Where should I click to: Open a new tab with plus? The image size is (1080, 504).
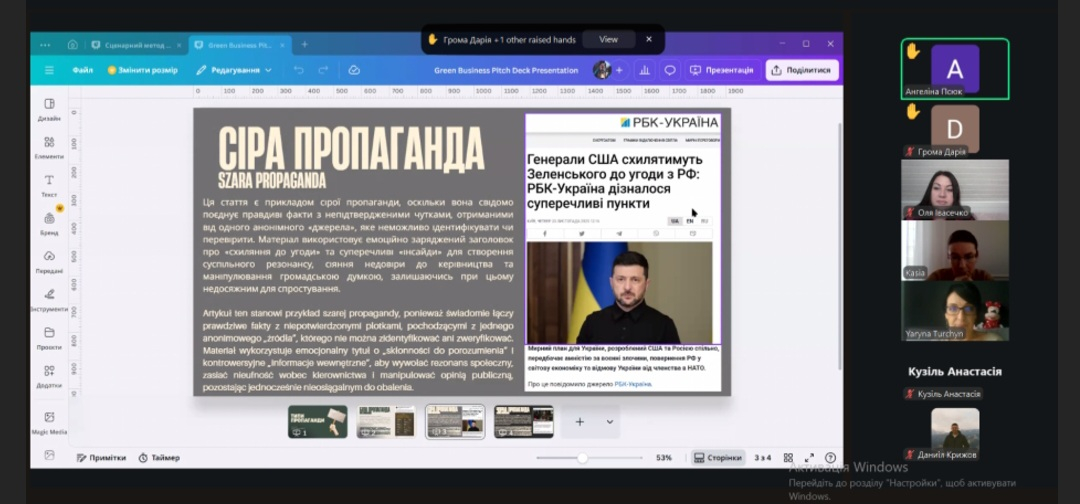pos(304,45)
